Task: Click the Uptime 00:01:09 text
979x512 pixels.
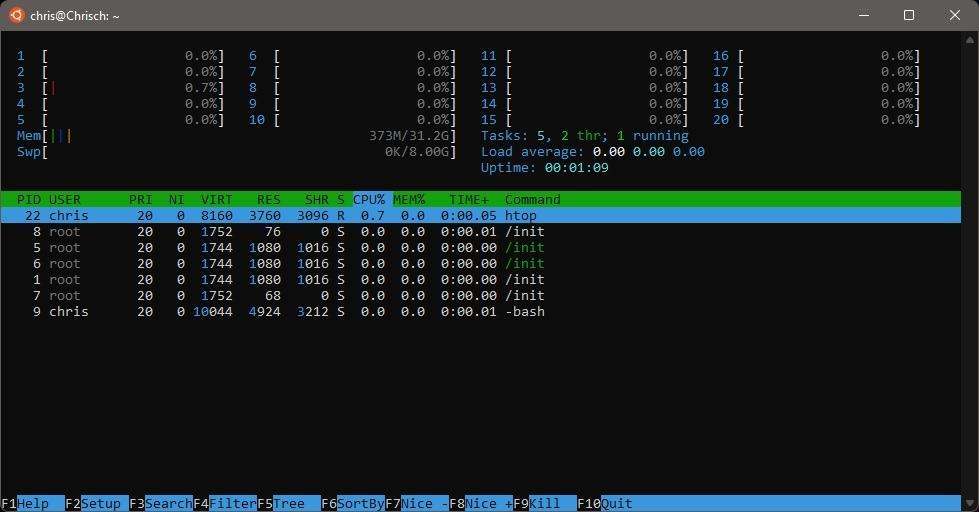Action: 544,167
